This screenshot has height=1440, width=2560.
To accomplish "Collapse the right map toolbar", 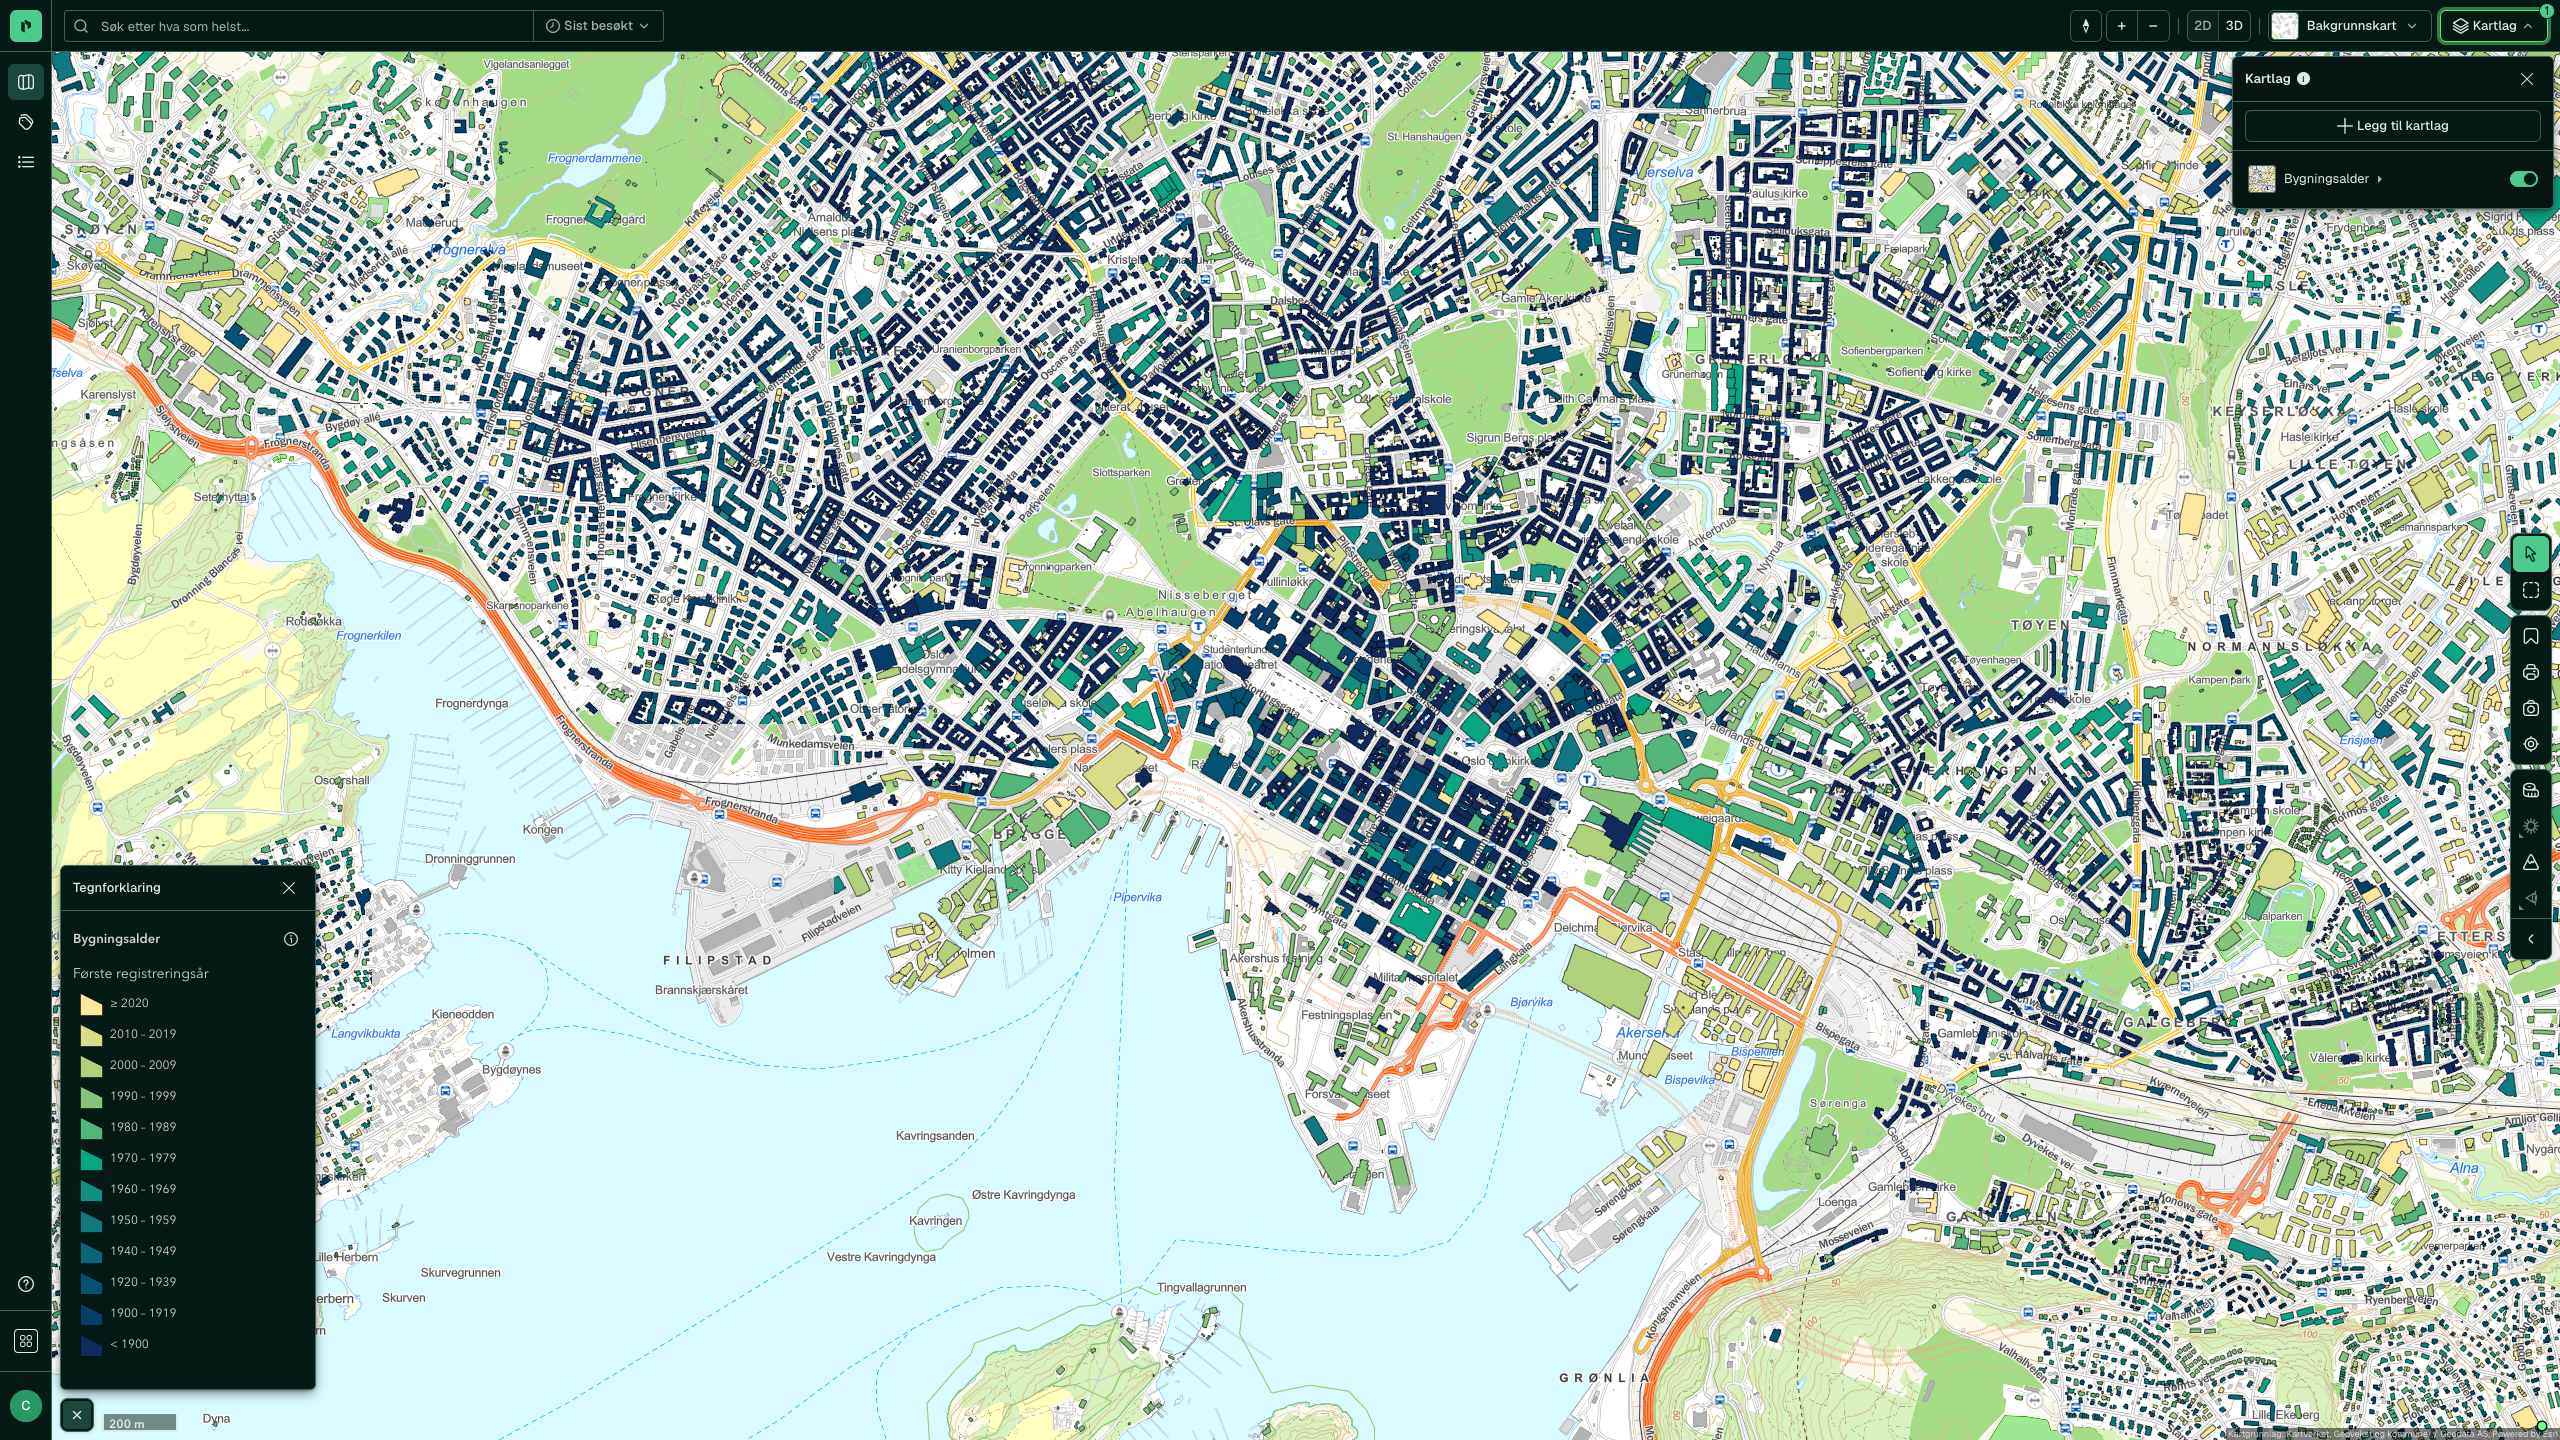I will pos(2530,939).
